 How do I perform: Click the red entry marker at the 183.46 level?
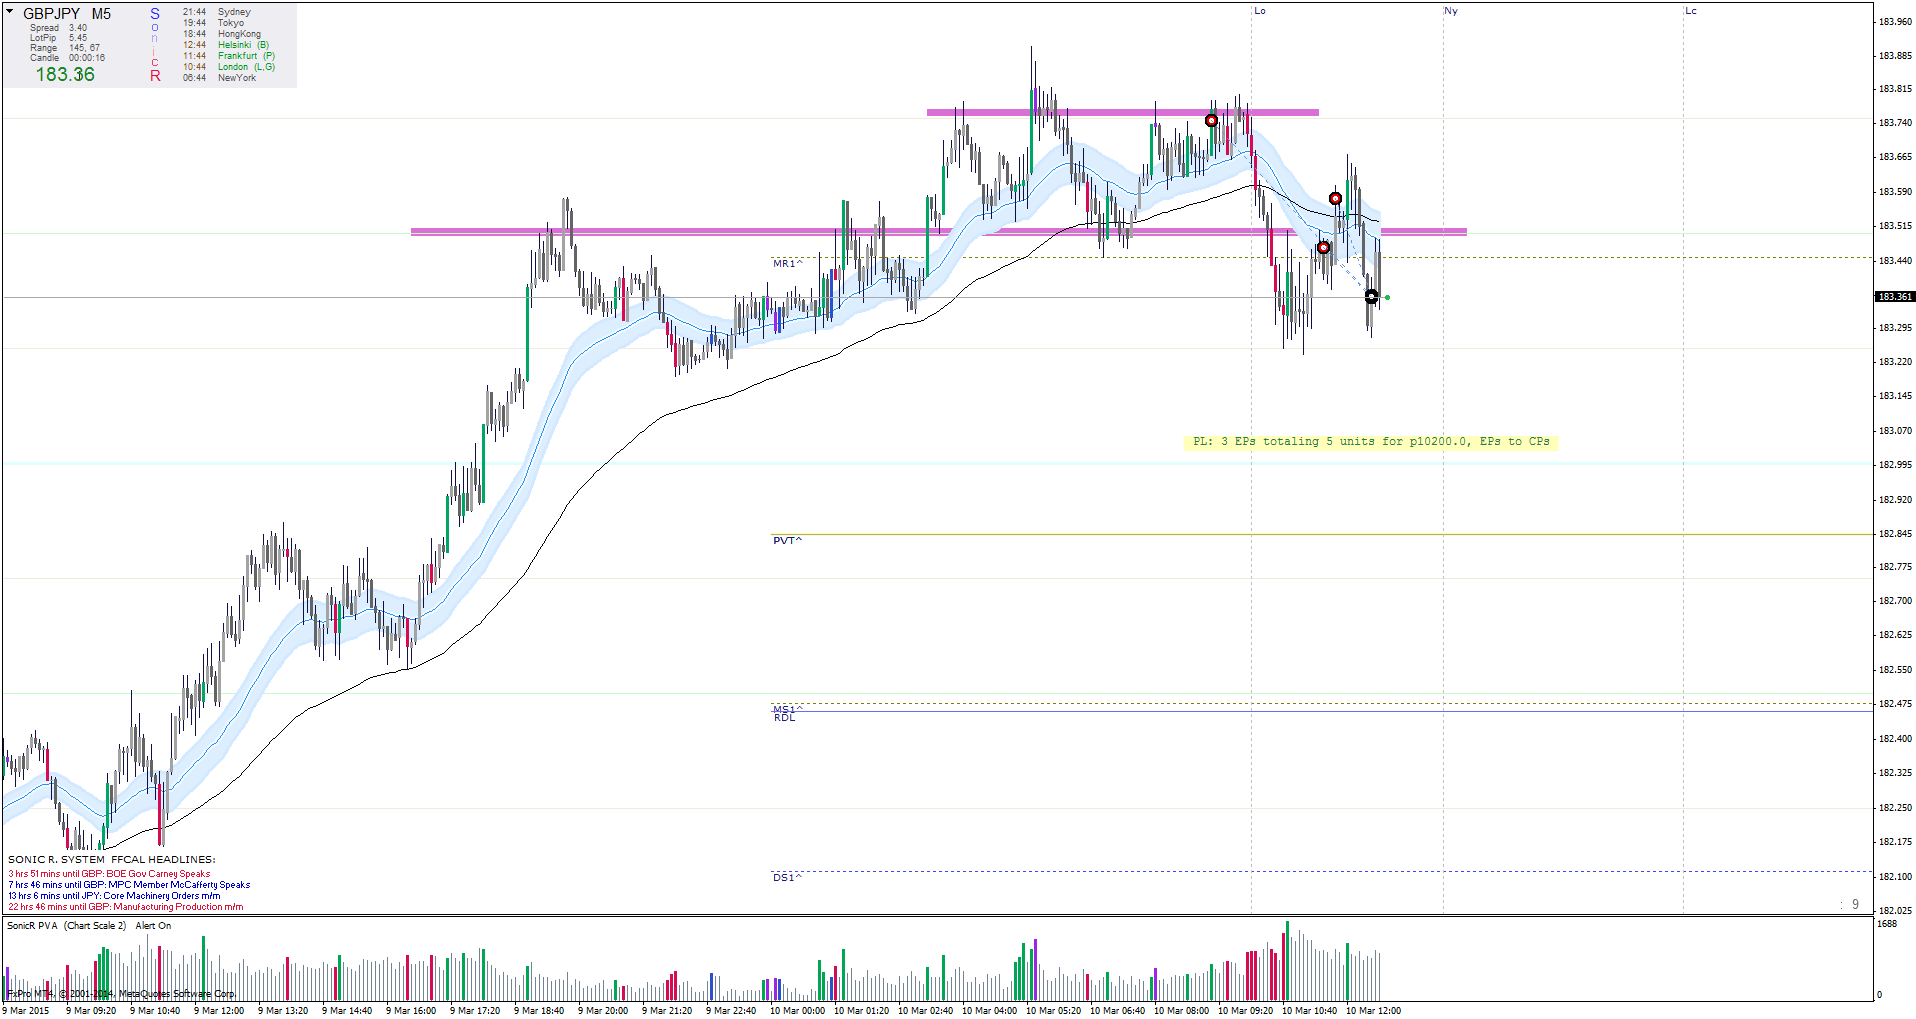tap(1323, 248)
